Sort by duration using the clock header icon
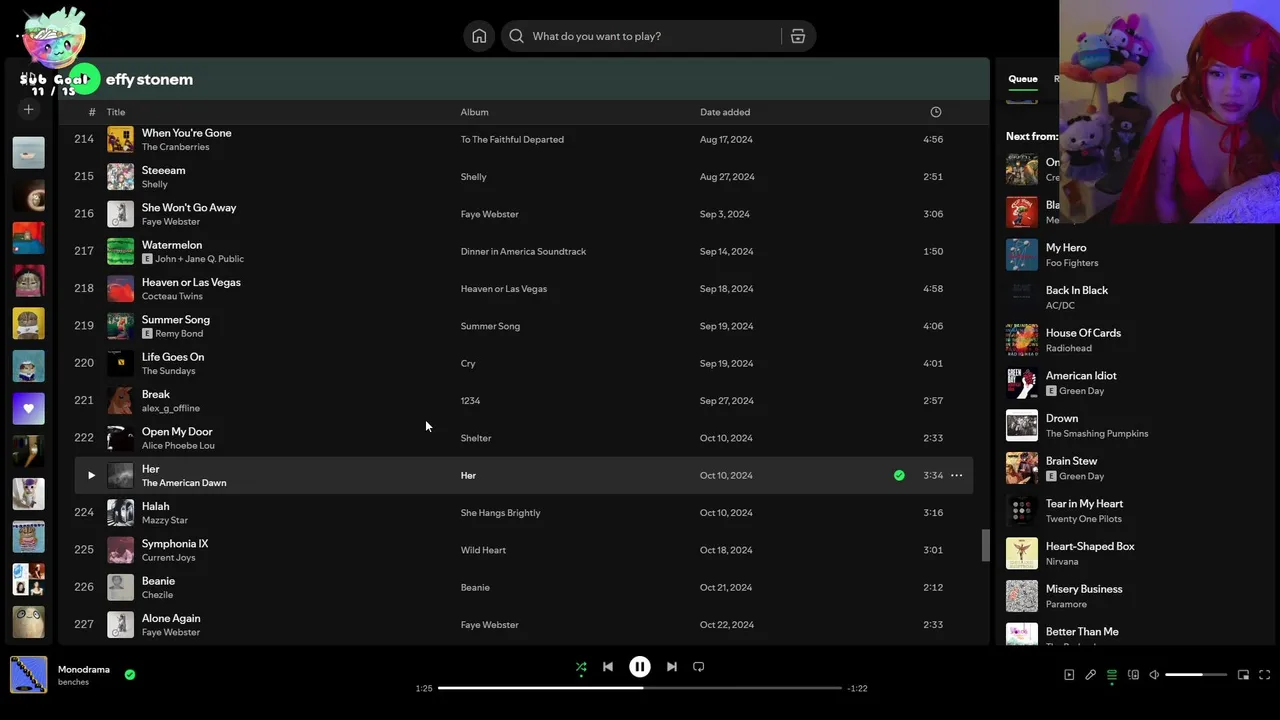 click(935, 112)
